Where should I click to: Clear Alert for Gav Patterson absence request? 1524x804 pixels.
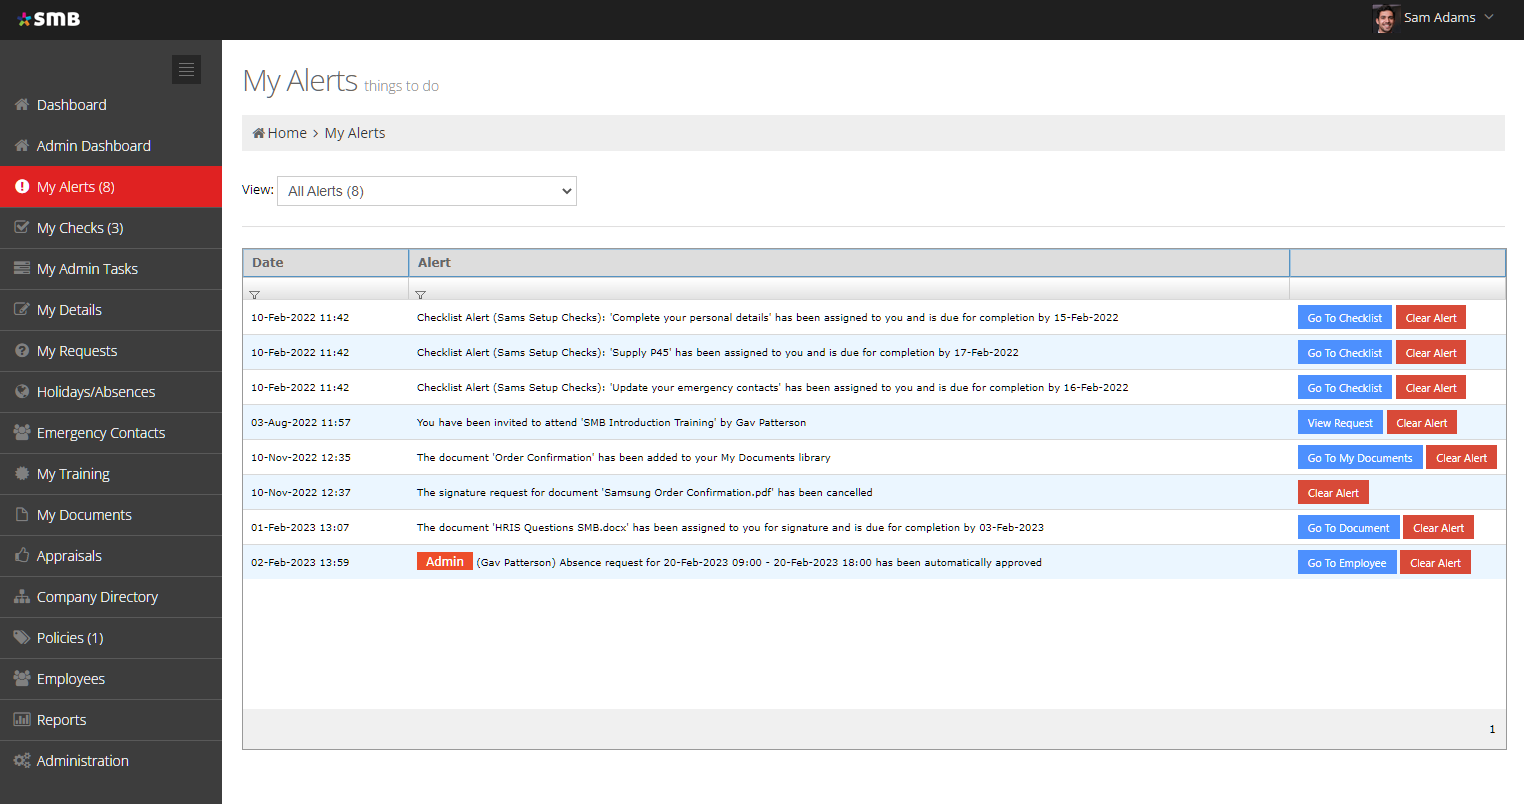[1435, 563]
